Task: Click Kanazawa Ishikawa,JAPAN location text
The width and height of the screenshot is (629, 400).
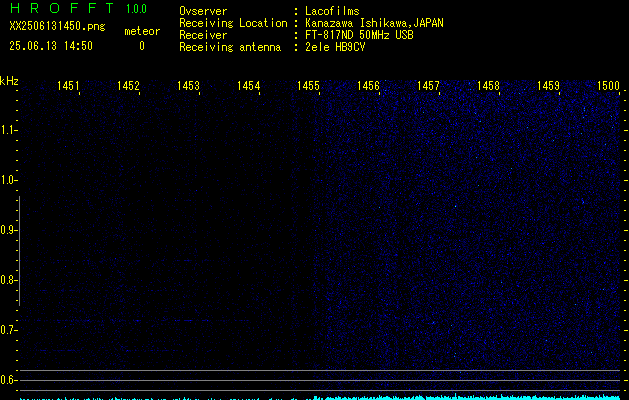Action: [x=374, y=23]
